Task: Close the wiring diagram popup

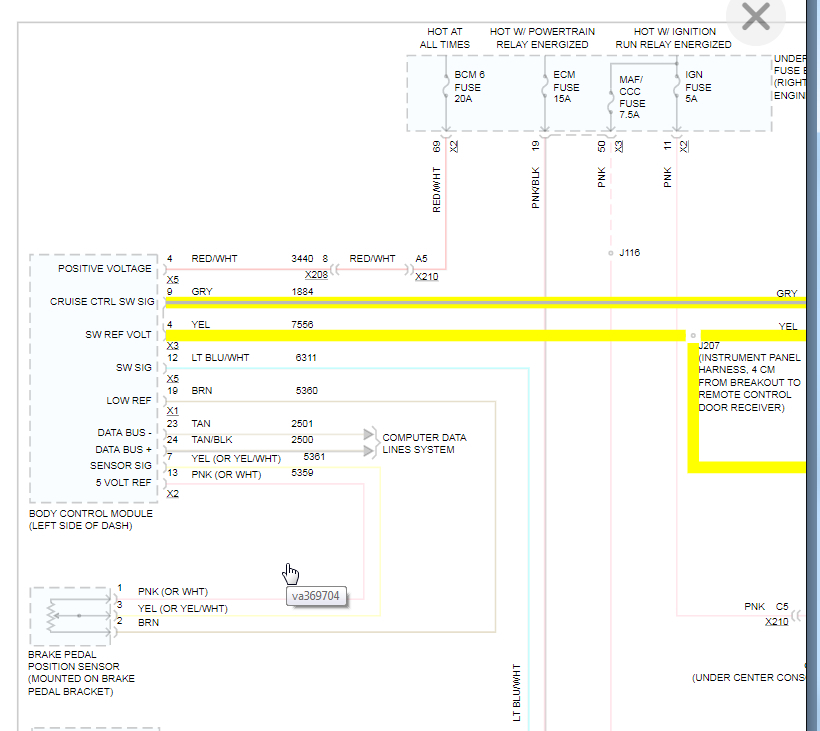Action: point(756,17)
